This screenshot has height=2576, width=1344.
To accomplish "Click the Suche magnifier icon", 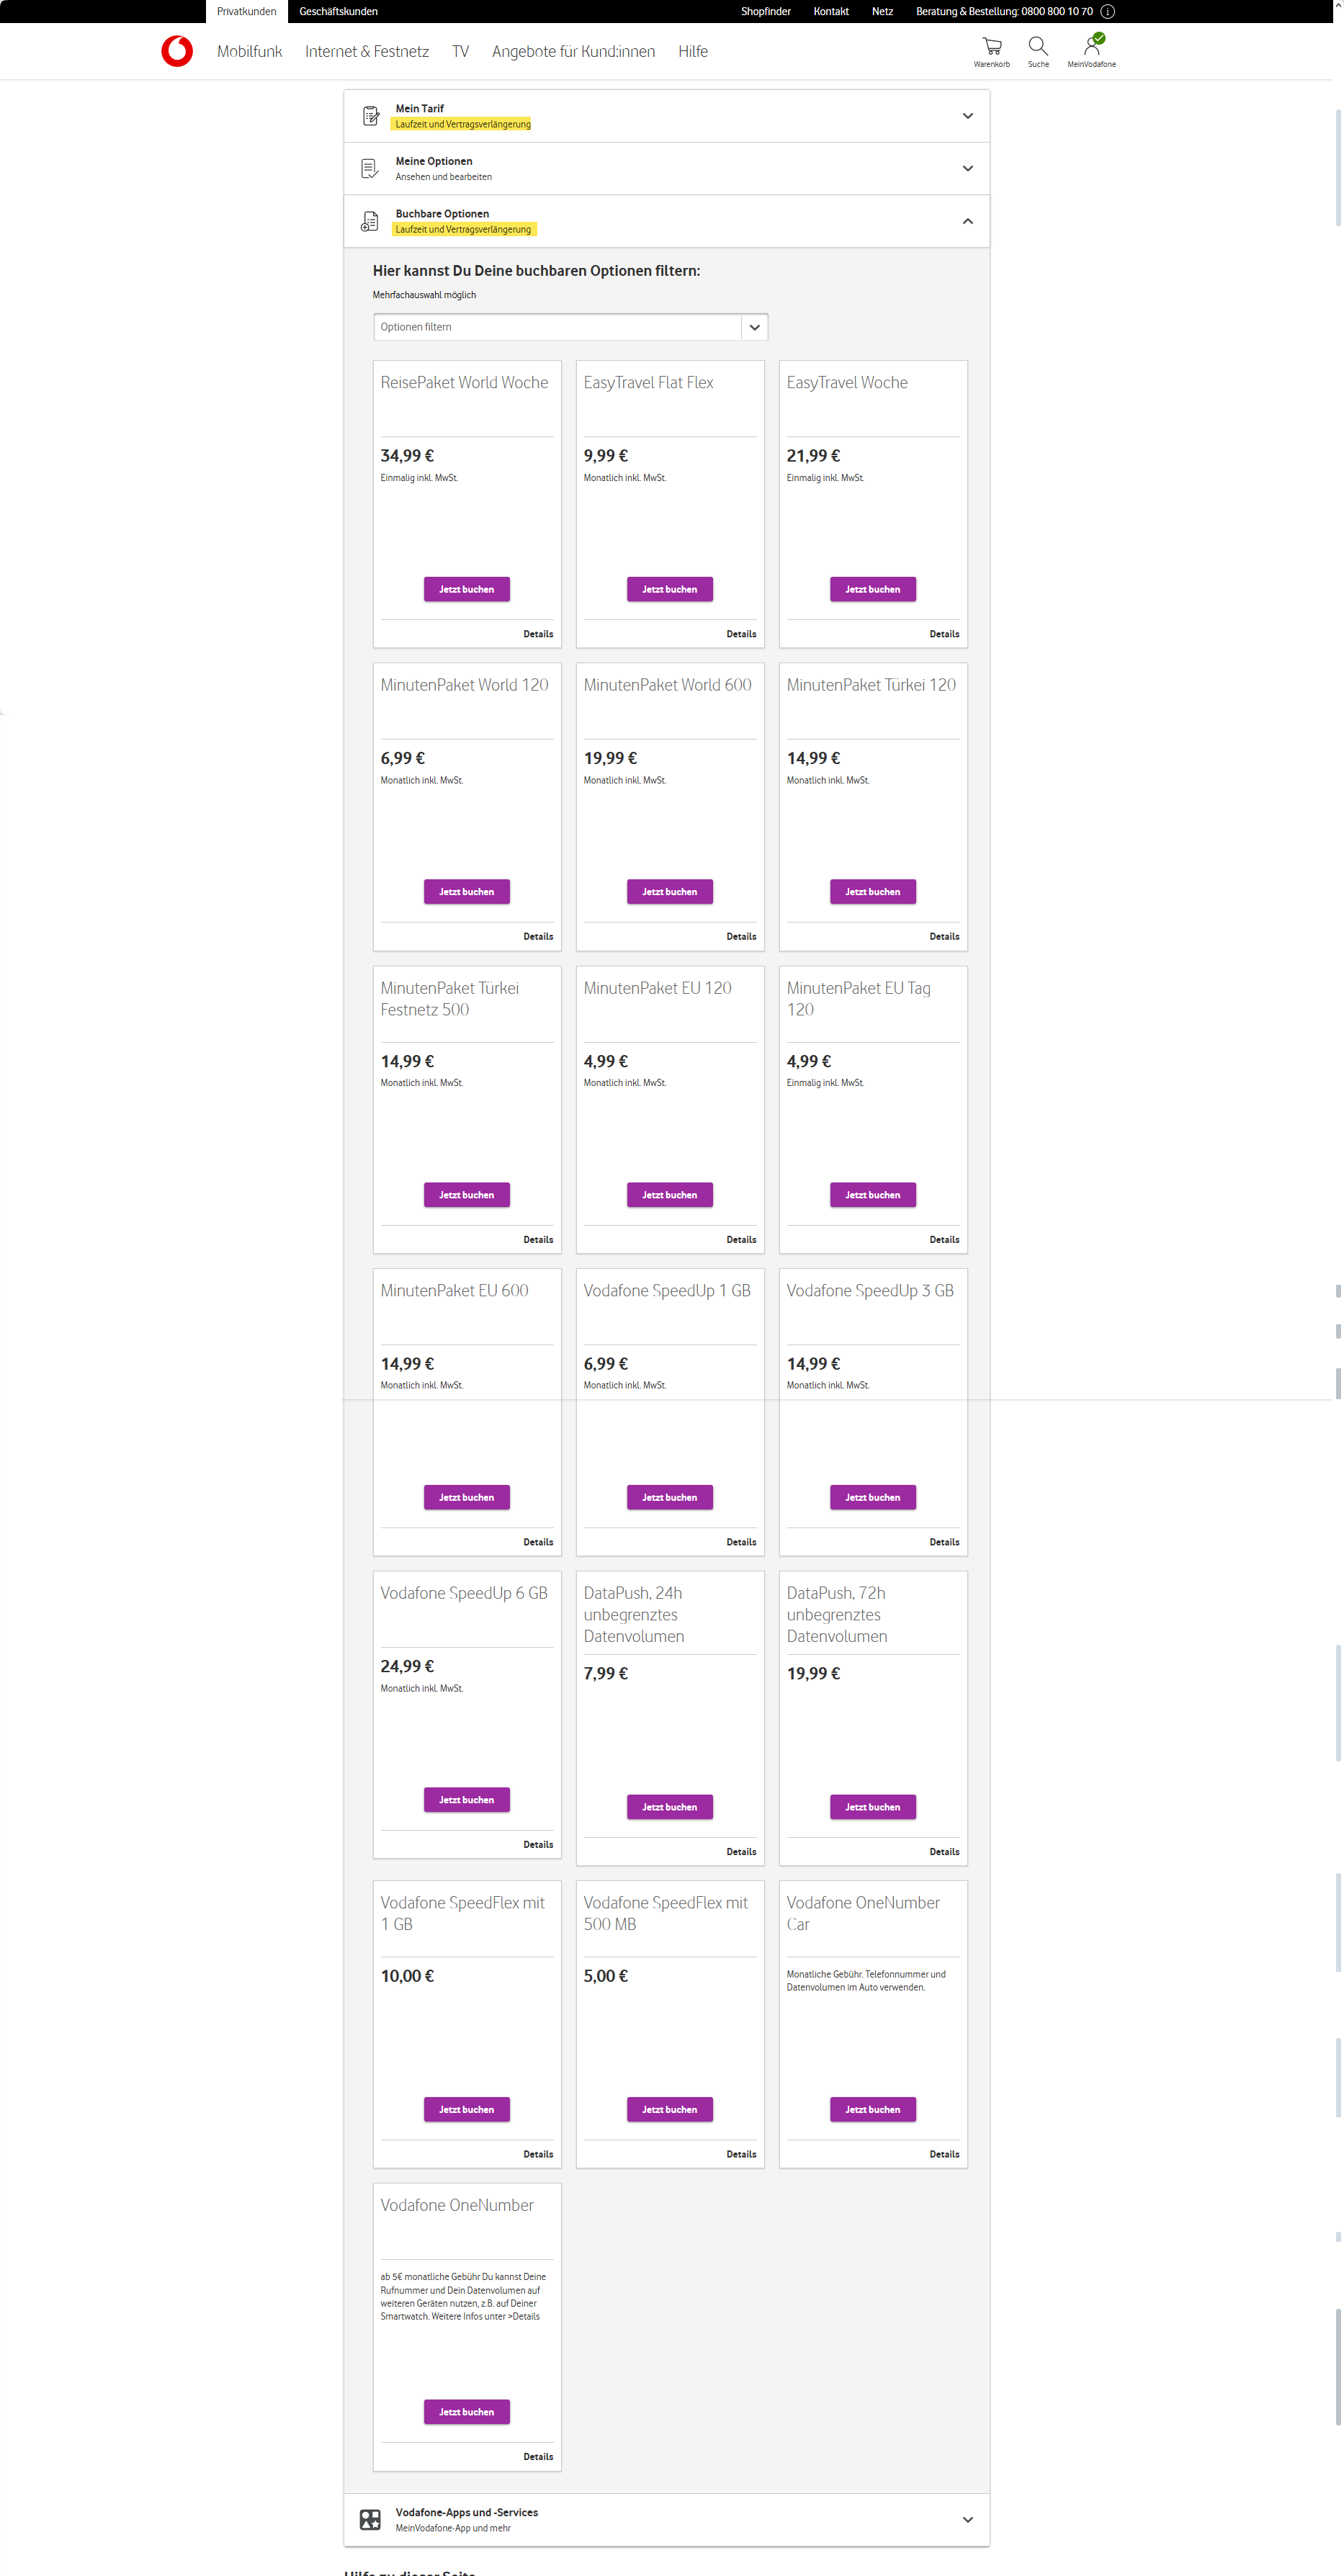I will click(1038, 46).
